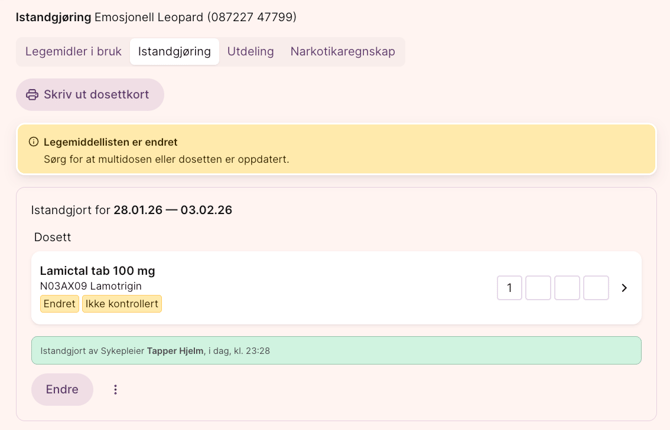Click the Legemiddellisten er endret warning heading

coord(110,142)
